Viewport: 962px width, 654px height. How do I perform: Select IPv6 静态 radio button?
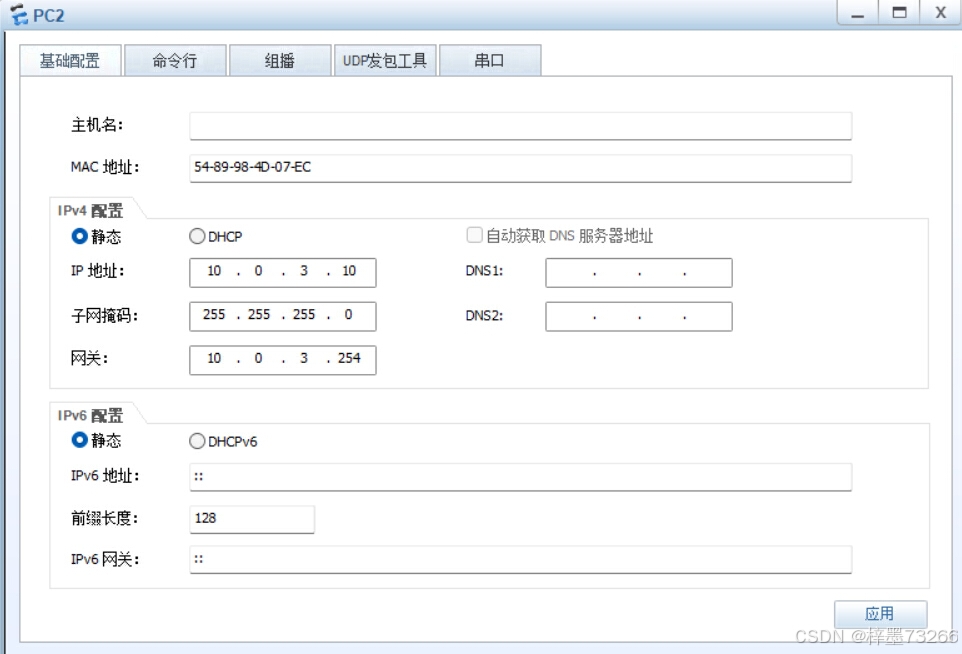pyautogui.click(x=79, y=440)
